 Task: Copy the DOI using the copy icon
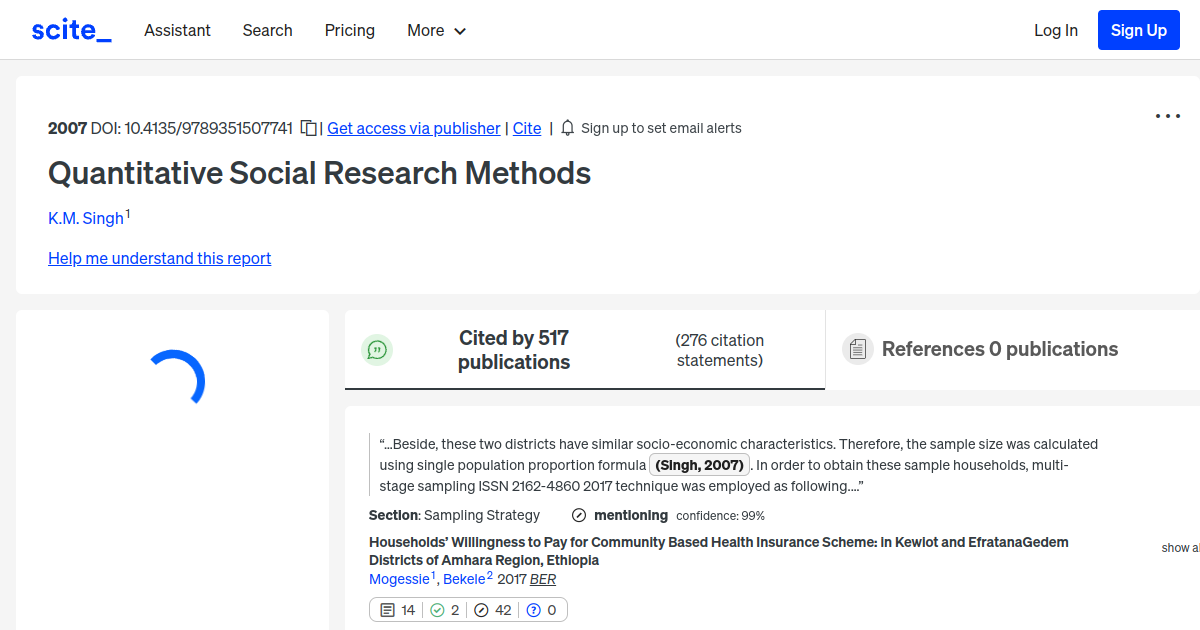click(x=308, y=128)
